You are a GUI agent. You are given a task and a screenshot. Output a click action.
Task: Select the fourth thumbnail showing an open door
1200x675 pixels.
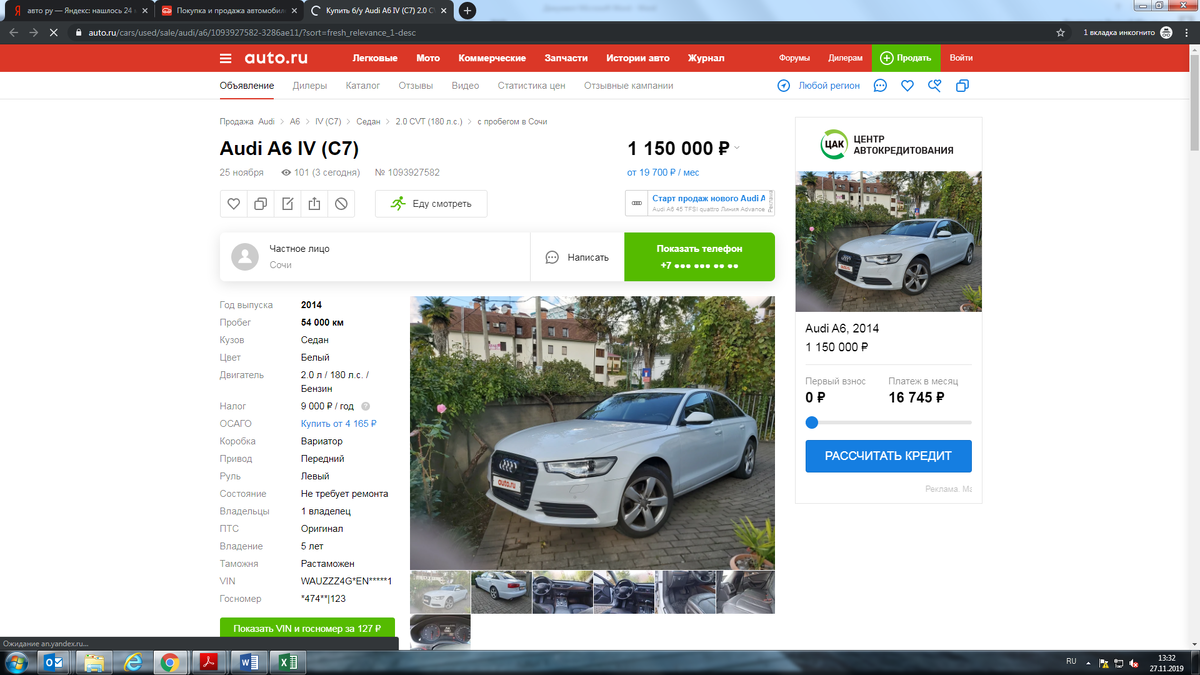[623, 592]
